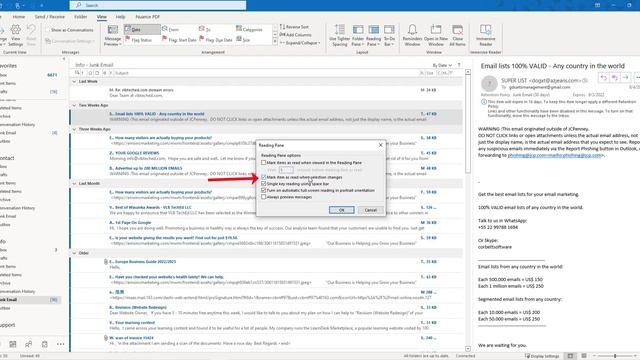Arrange messages by Categories

click(x=249, y=29)
